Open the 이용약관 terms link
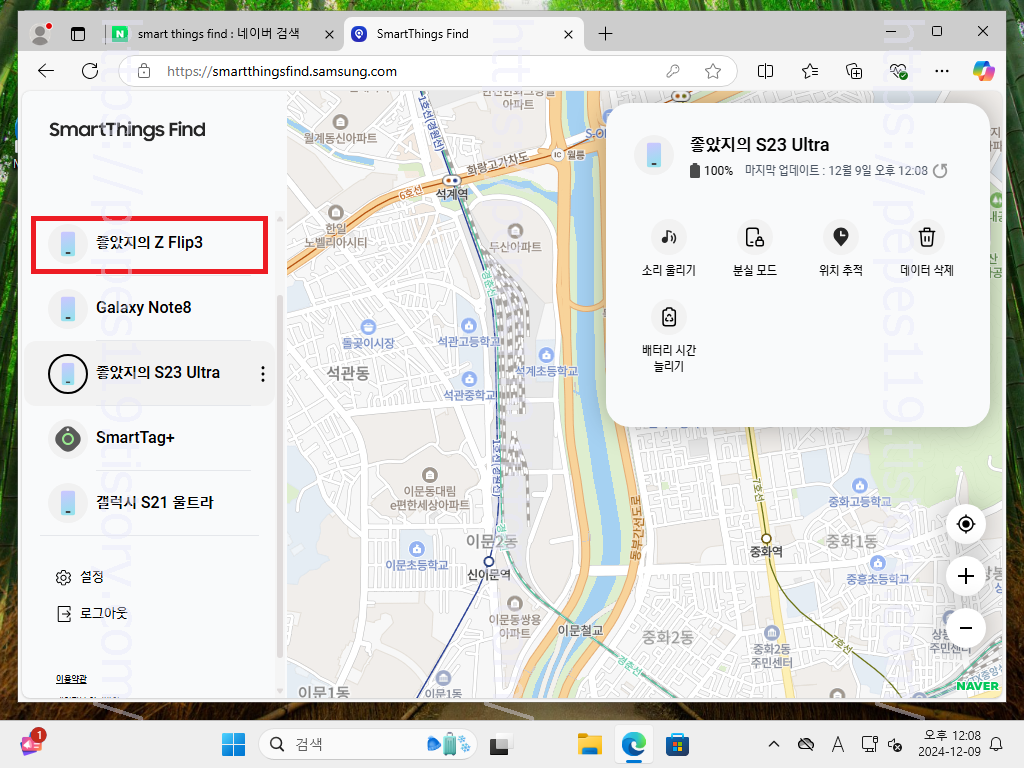1024x768 pixels. coord(71,679)
